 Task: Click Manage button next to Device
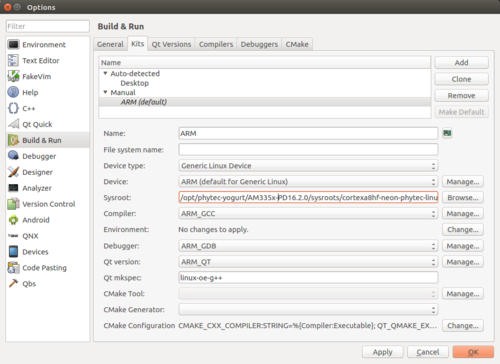[463, 182]
